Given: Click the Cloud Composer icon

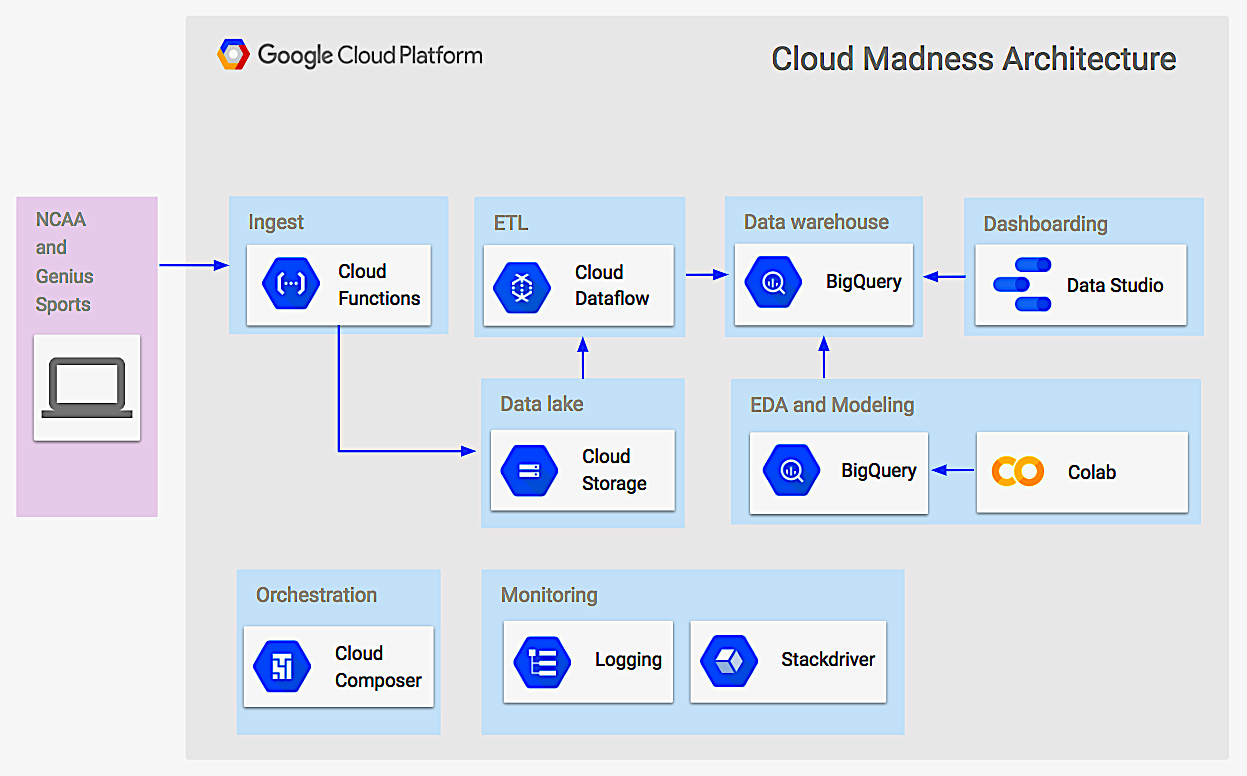Looking at the screenshot, I should [x=281, y=666].
